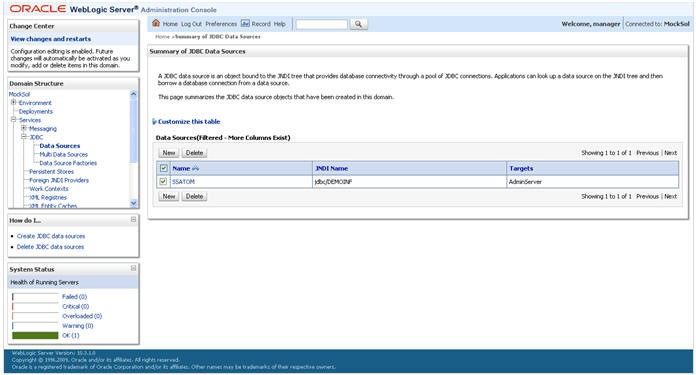Viewport: 696px width, 375px height.
Task: Select Data Sources tree item
Action: pos(60,146)
